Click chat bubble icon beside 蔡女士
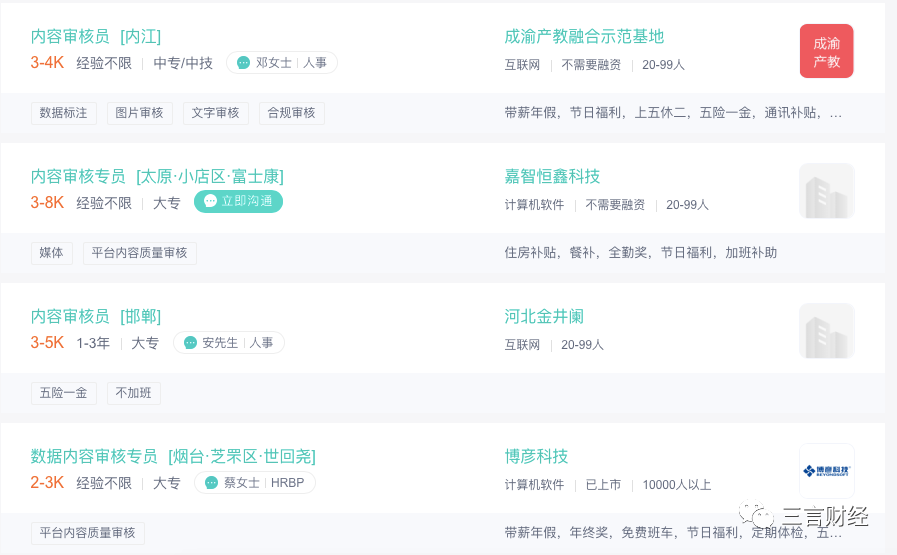This screenshot has width=897, height=555. pyautogui.click(x=211, y=483)
